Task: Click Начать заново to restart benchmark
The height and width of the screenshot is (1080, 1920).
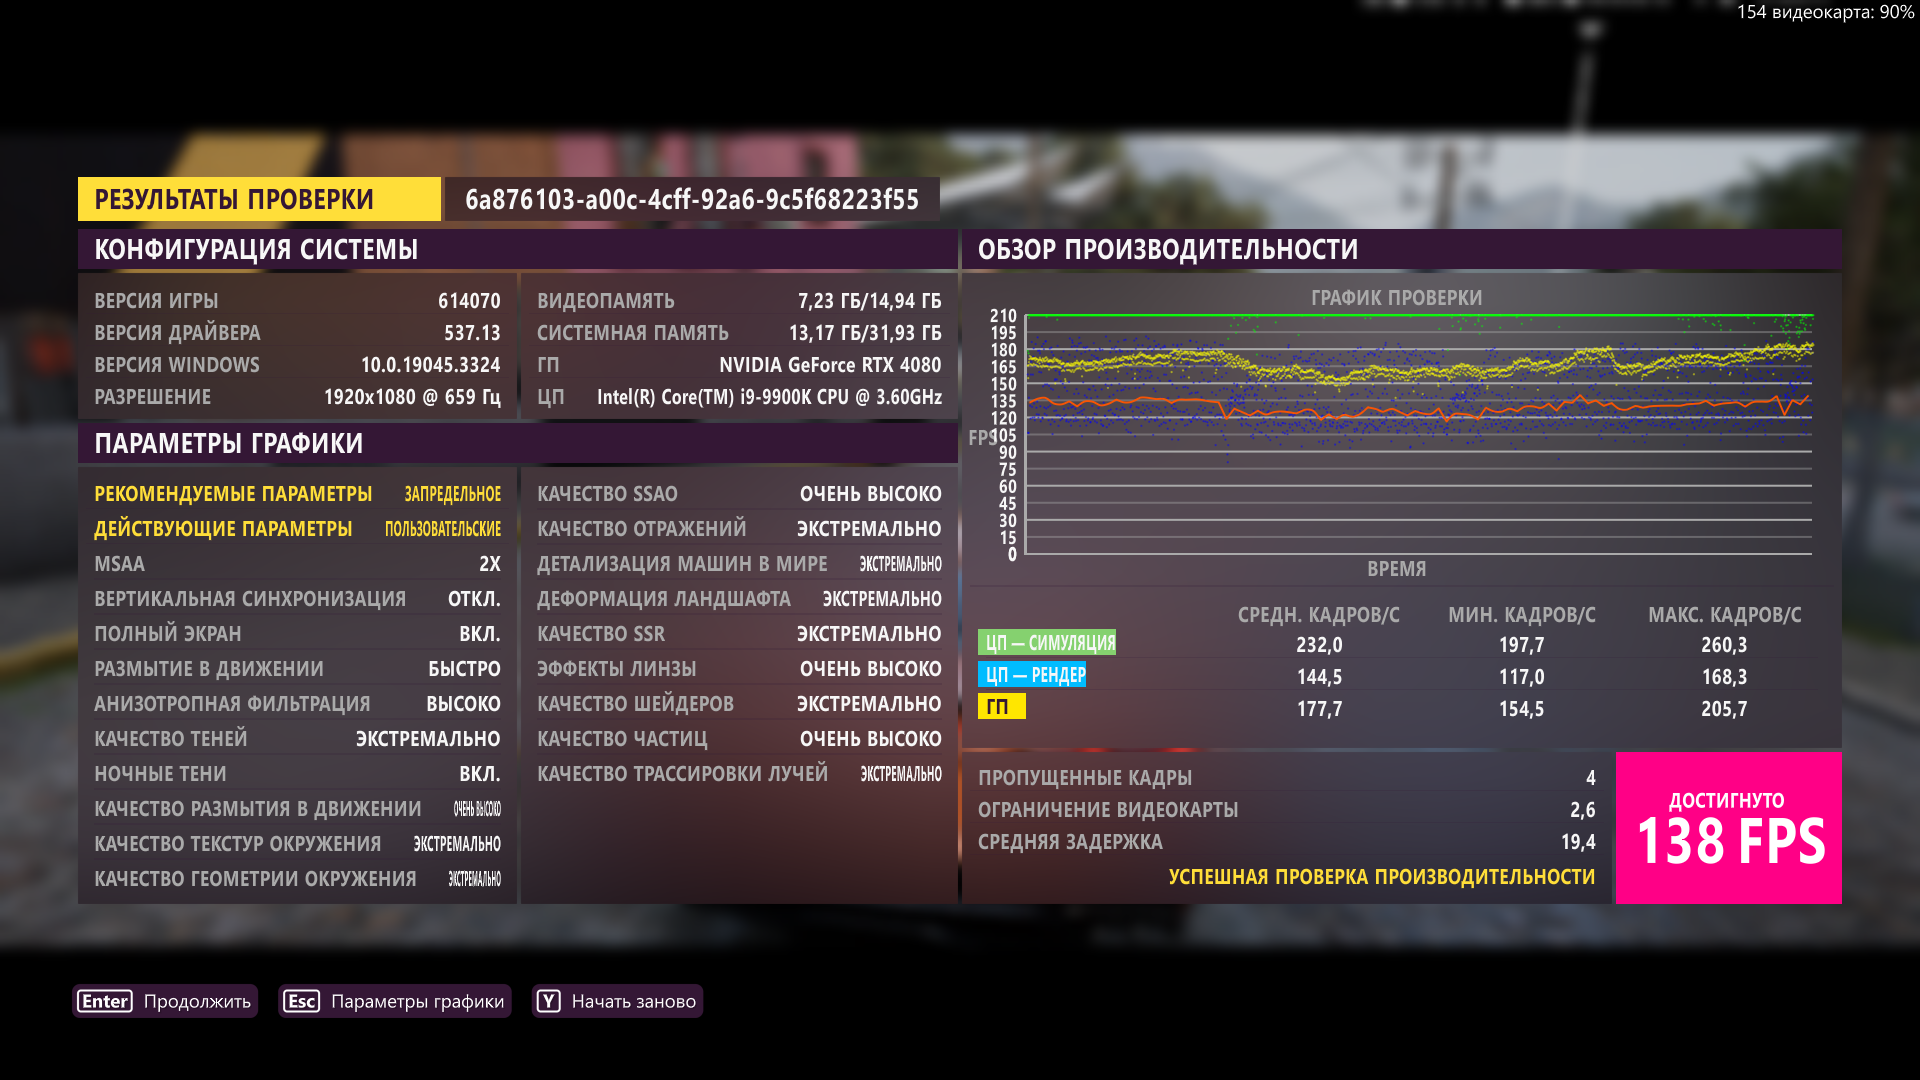Action: click(633, 1001)
